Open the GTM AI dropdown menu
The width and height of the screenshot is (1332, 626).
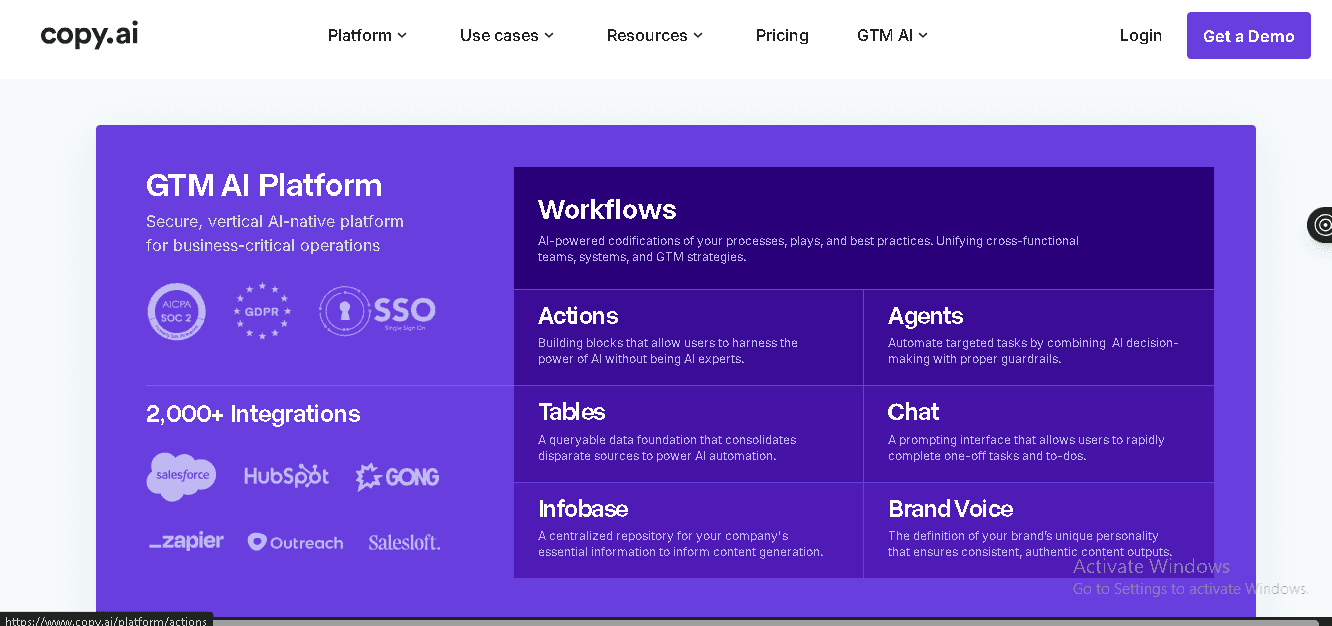[892, 35]
